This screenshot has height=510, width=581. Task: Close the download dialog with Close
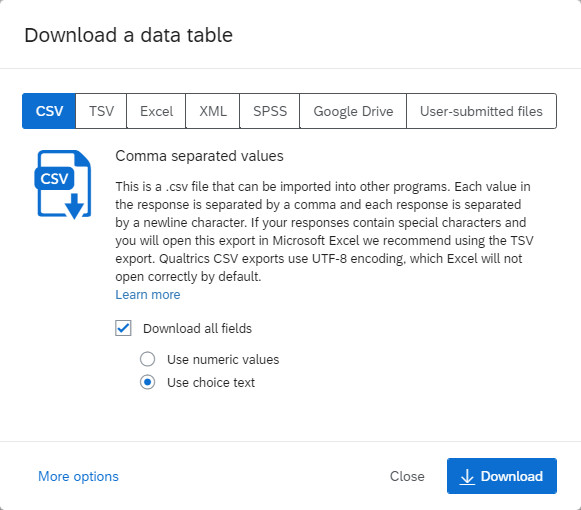[x=407, y=476]
